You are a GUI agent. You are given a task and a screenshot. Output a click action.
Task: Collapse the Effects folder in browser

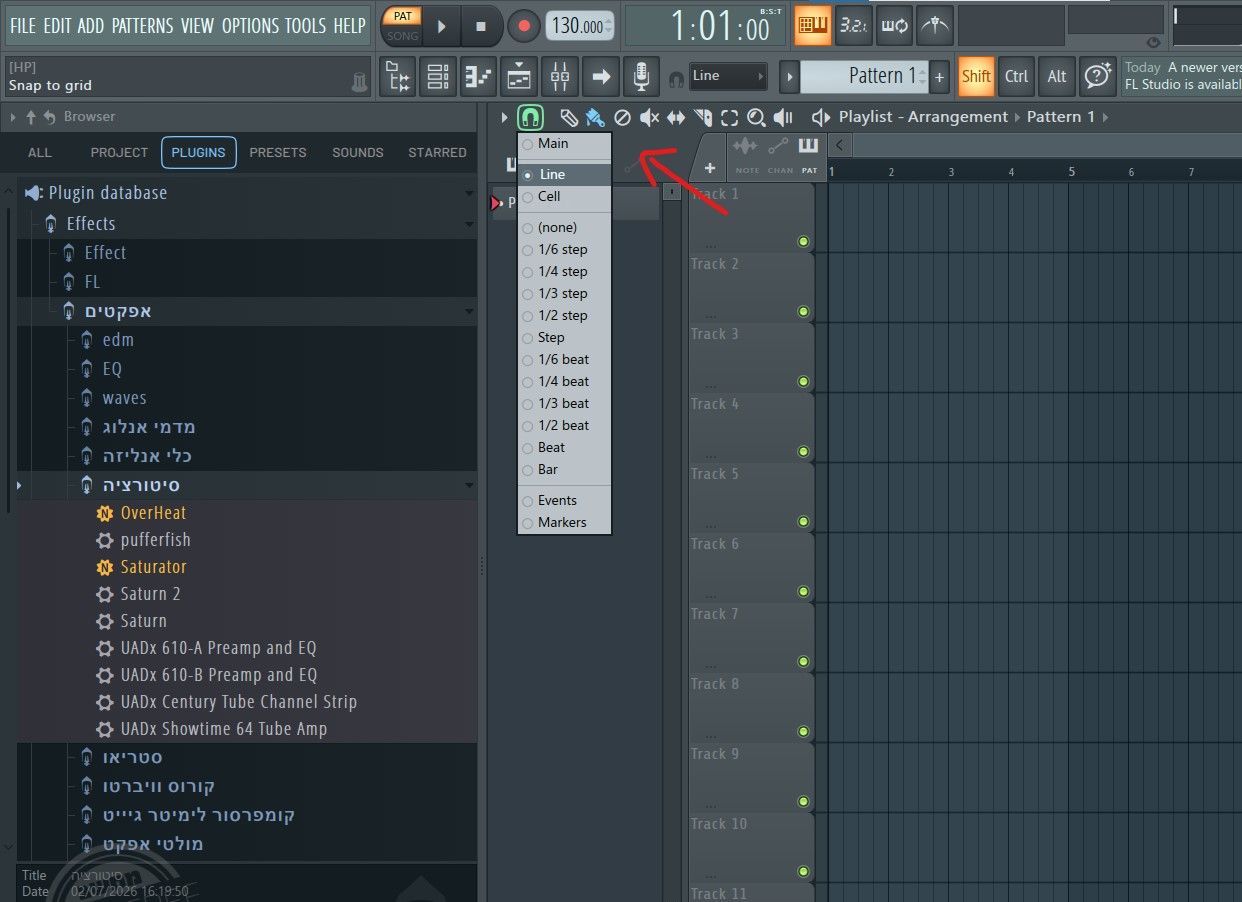pyautogui.click(x=469, y=224)
